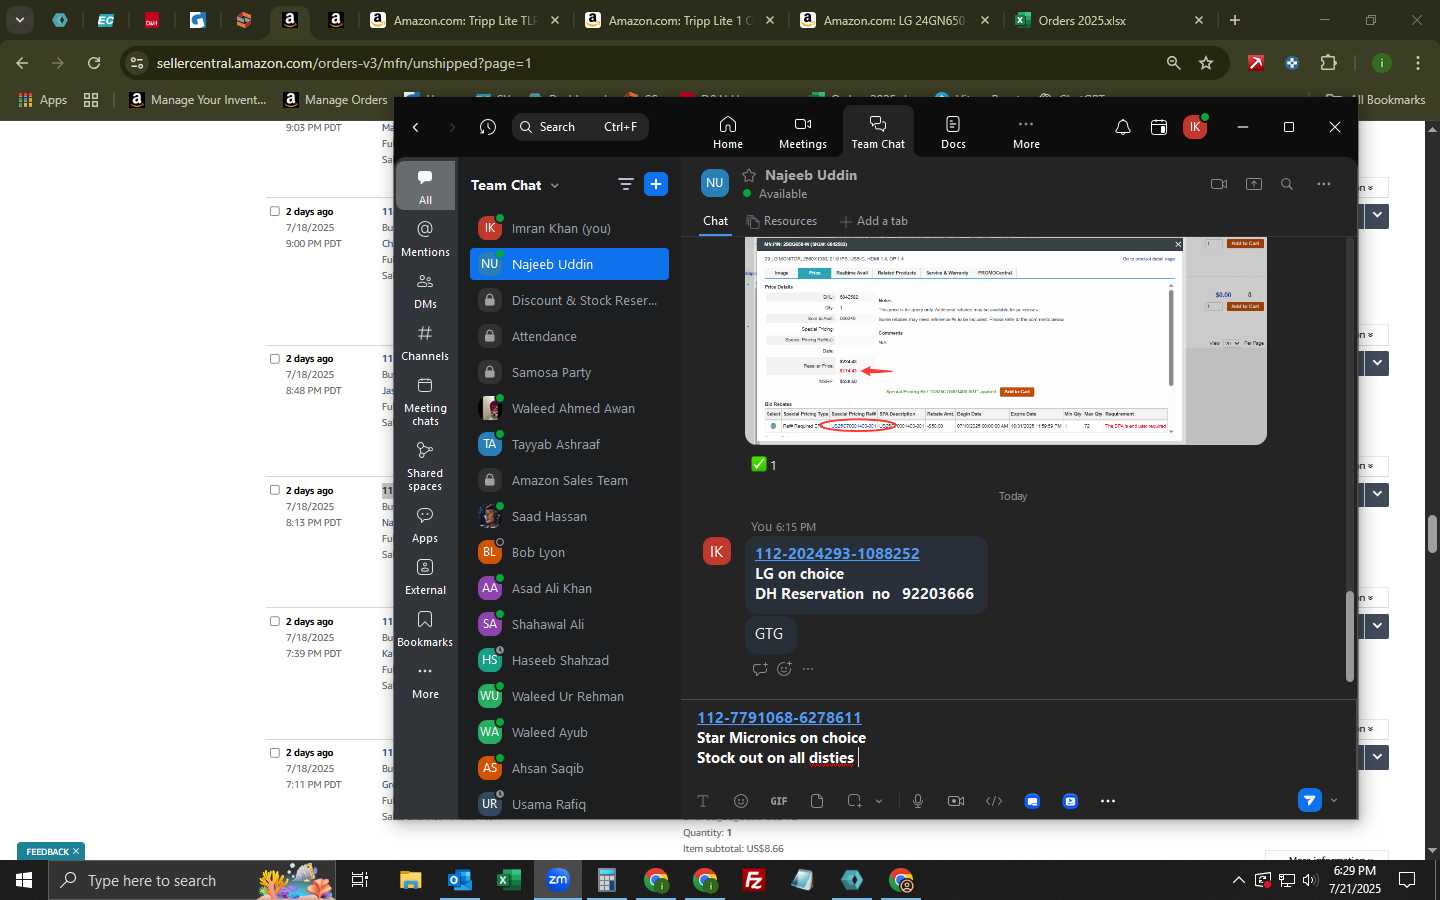Viewport: 1440px width, 900px height.
Task: Open Manage Your Inventory bookmark
Action: coord(198,100)
